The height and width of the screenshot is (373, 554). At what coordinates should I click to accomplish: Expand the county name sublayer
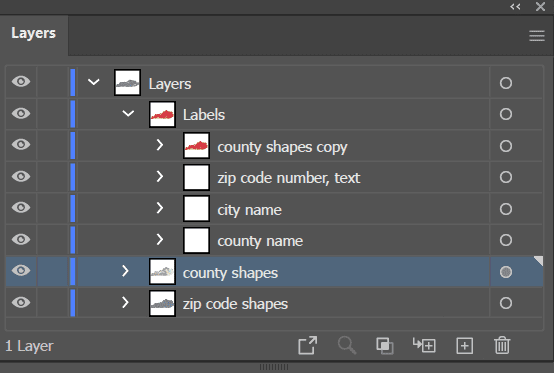[x=160, y=239]
